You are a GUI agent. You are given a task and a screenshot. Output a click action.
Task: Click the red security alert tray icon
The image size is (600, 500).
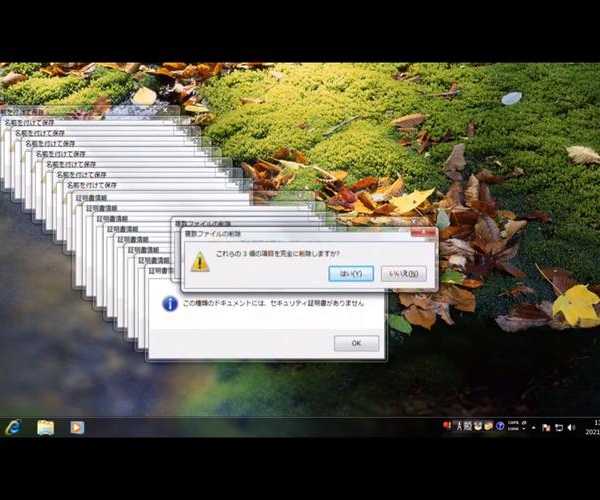click(447, 425)
